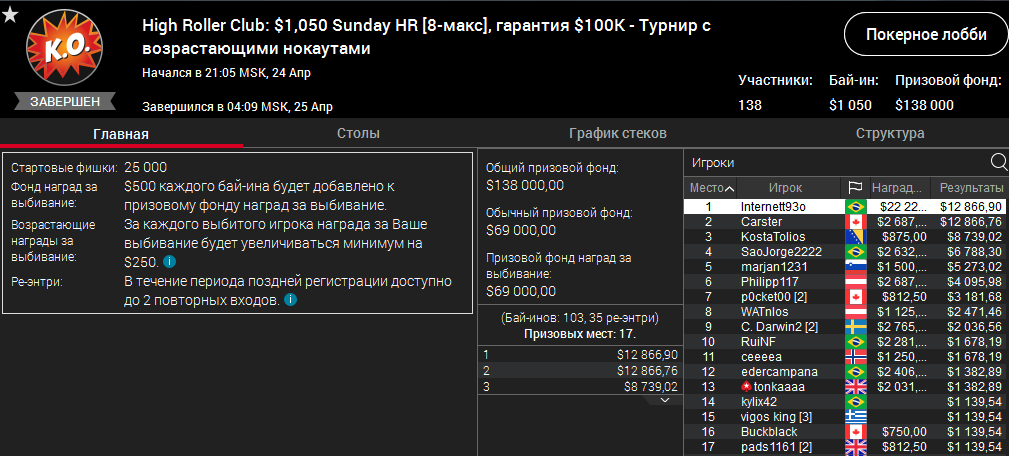This screenshot has height=456, width=1009.
Task: Click the Покерное лобби button
Action: point(925,35)
